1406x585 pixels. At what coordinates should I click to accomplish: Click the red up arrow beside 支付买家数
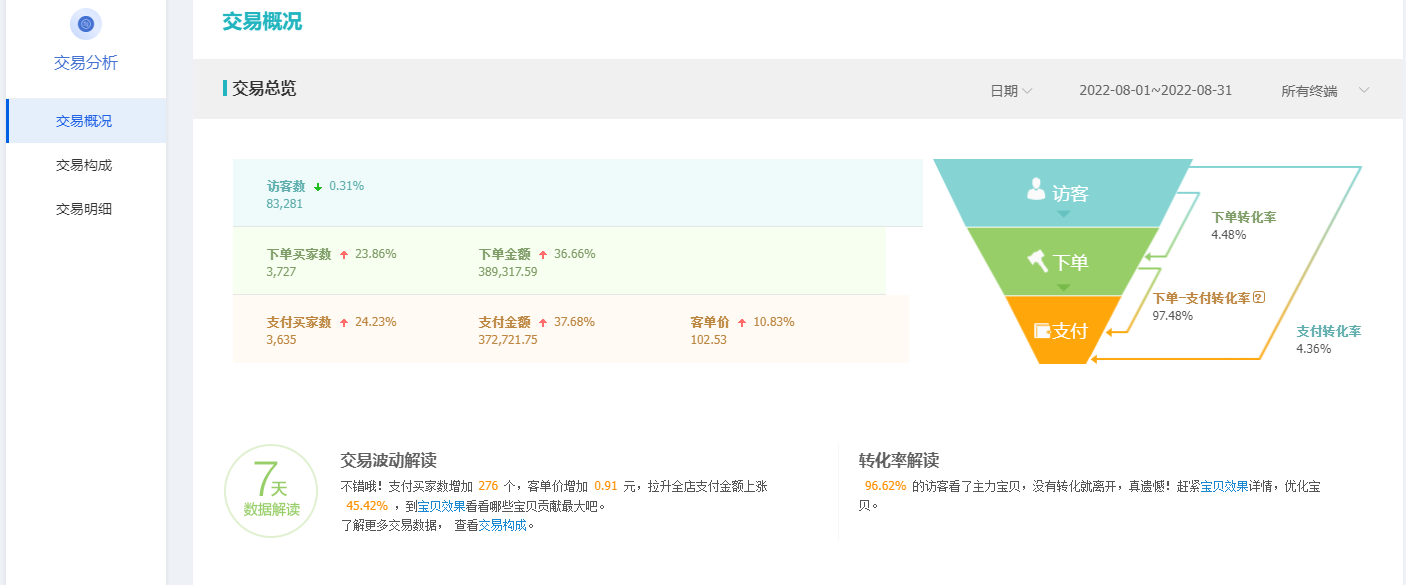click(x=343, y=323)
